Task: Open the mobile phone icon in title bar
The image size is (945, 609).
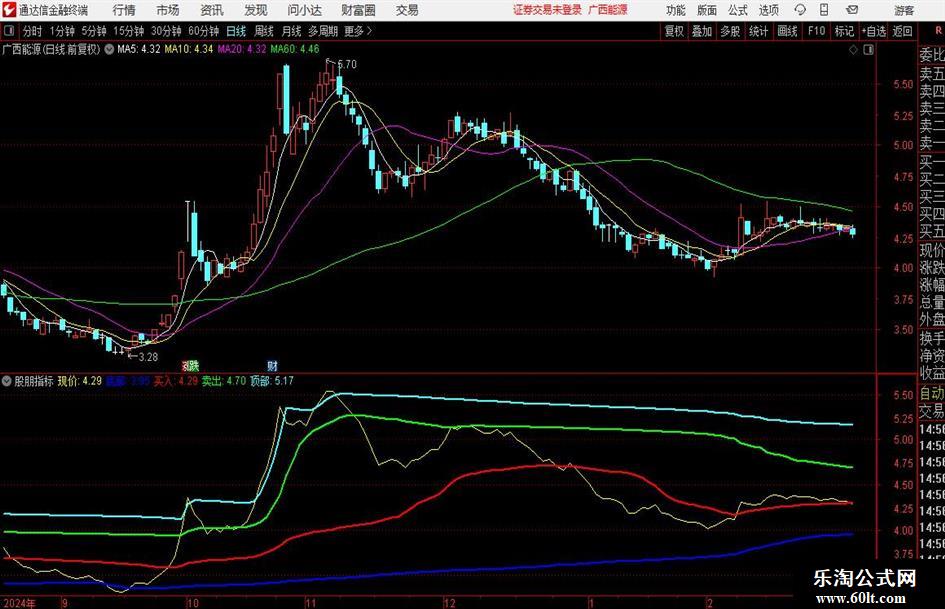Action: [x=824, y=10]
